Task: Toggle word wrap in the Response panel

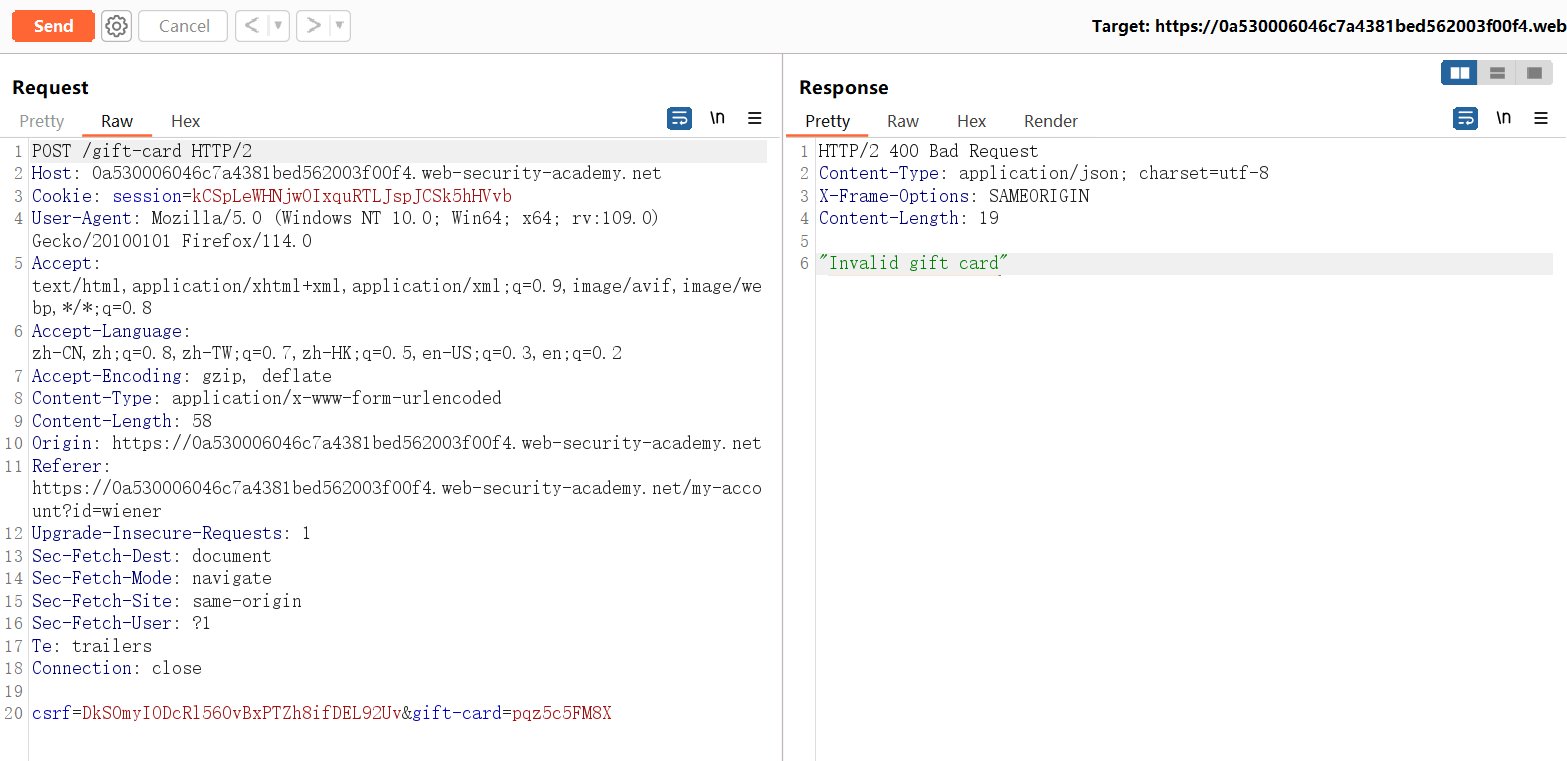Action: tap(1465, 119)
